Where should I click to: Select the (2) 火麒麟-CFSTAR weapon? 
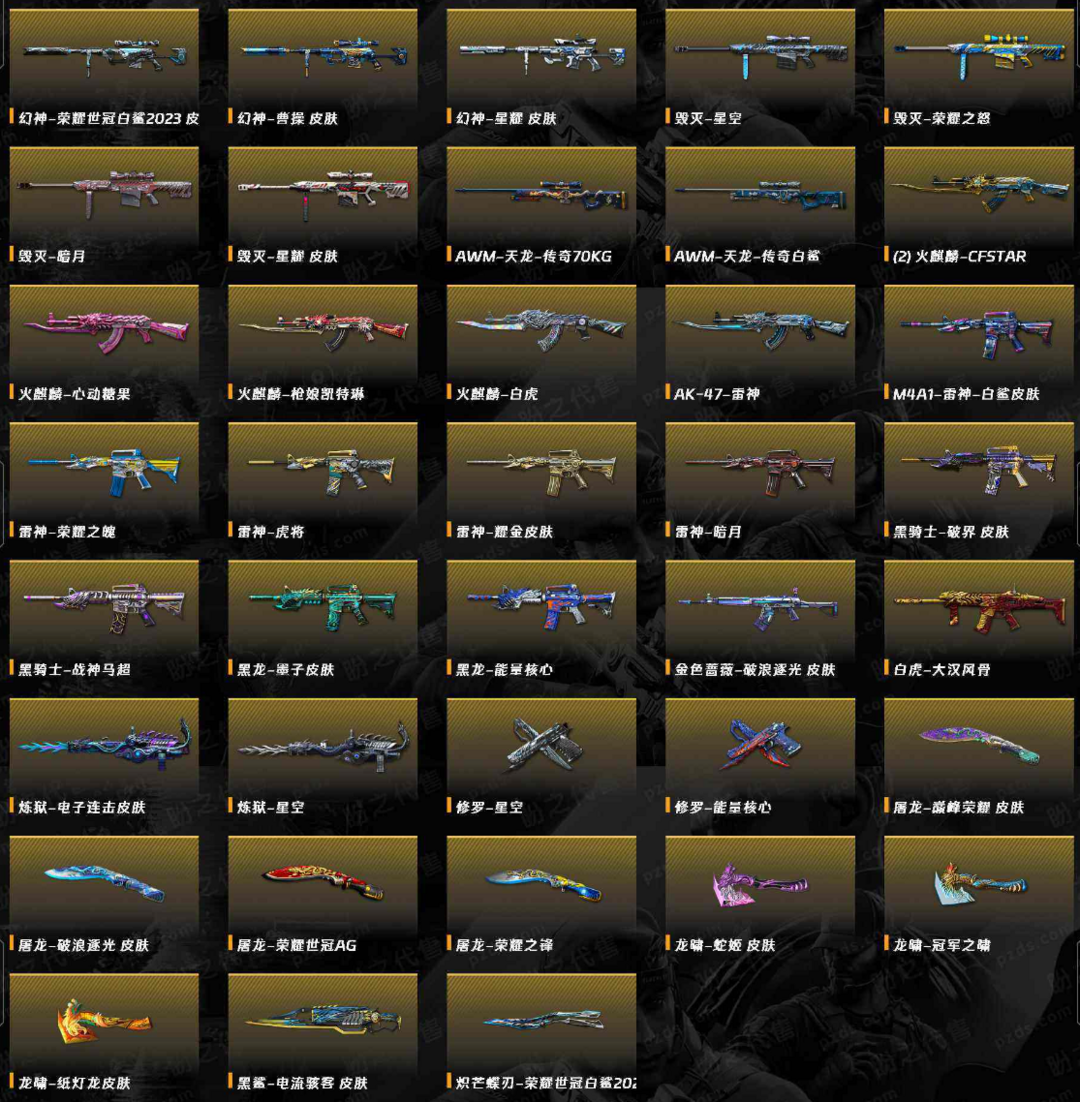pos(978,206)
